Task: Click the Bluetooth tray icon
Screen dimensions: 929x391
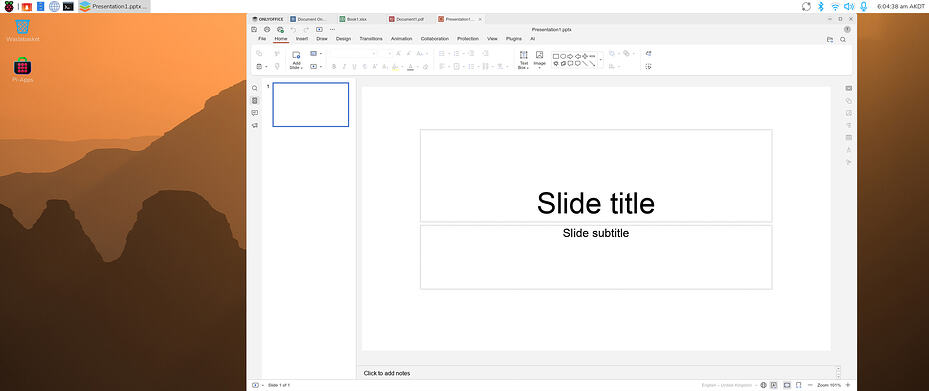Action: coord(821,6)
